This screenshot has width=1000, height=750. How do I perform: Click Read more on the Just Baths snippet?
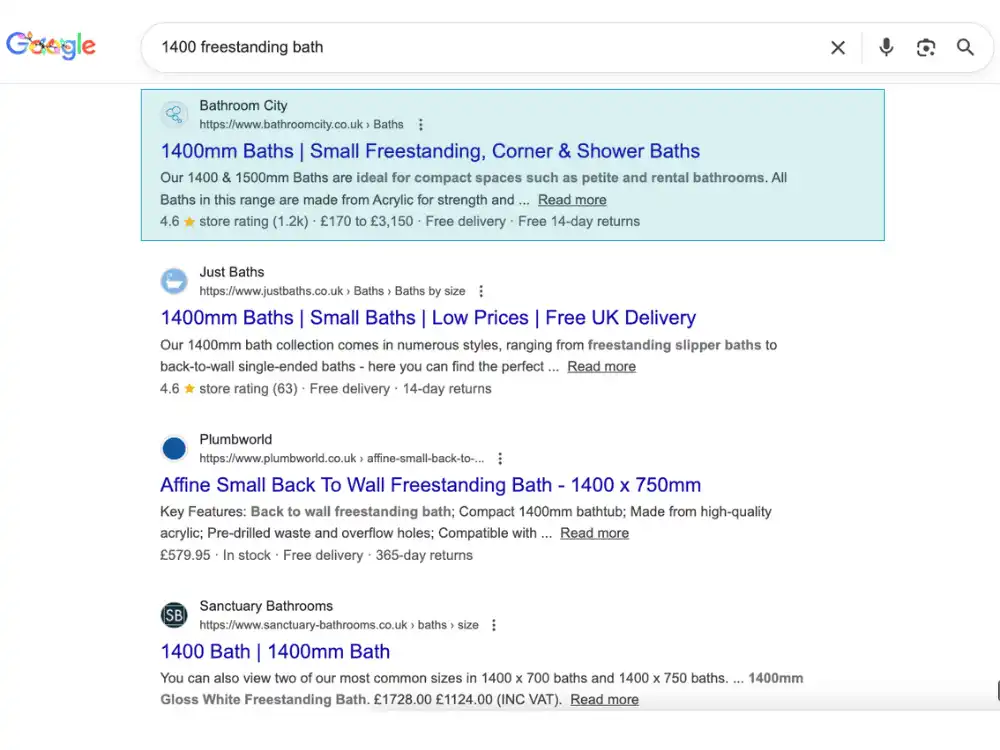click(601, 366)
